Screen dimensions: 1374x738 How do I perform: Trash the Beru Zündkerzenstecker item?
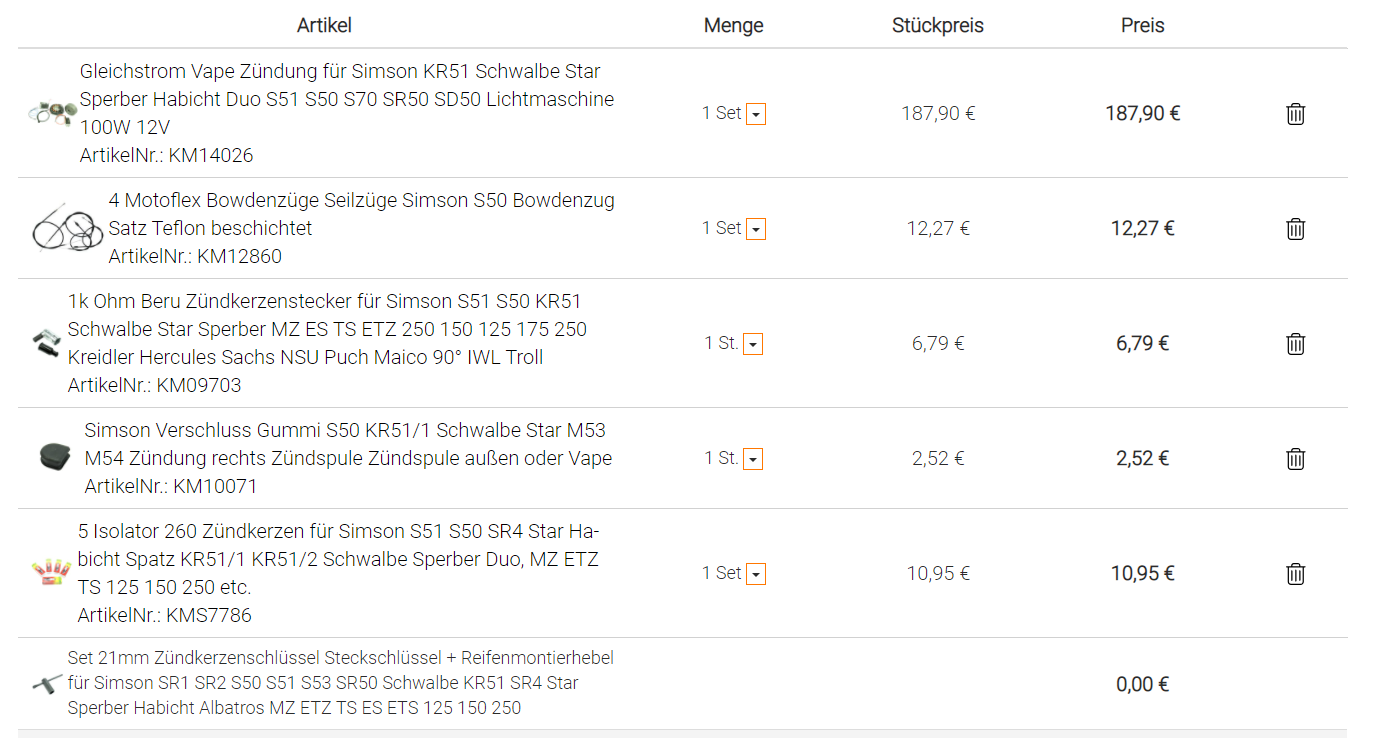(1295, 344)
